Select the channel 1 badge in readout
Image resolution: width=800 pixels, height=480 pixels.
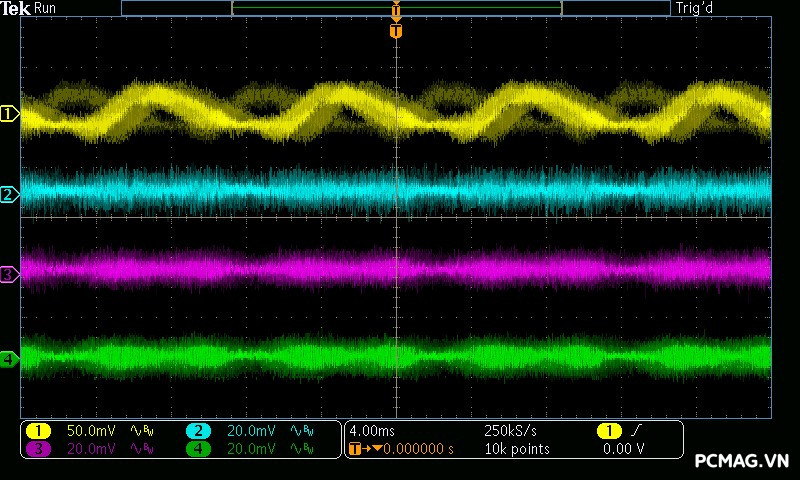coord(38,431)
